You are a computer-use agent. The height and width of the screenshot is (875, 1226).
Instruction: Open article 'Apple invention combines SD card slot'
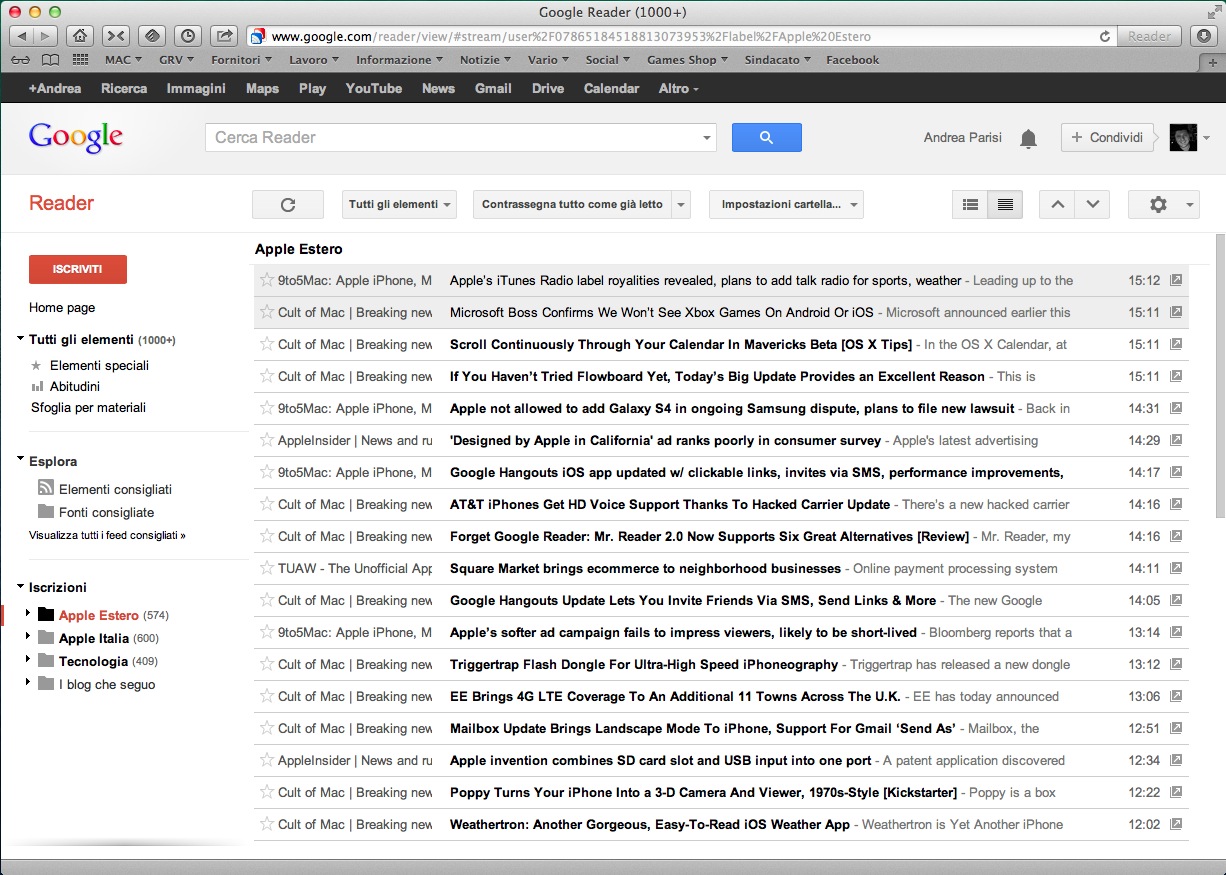(x=661, y=760)
